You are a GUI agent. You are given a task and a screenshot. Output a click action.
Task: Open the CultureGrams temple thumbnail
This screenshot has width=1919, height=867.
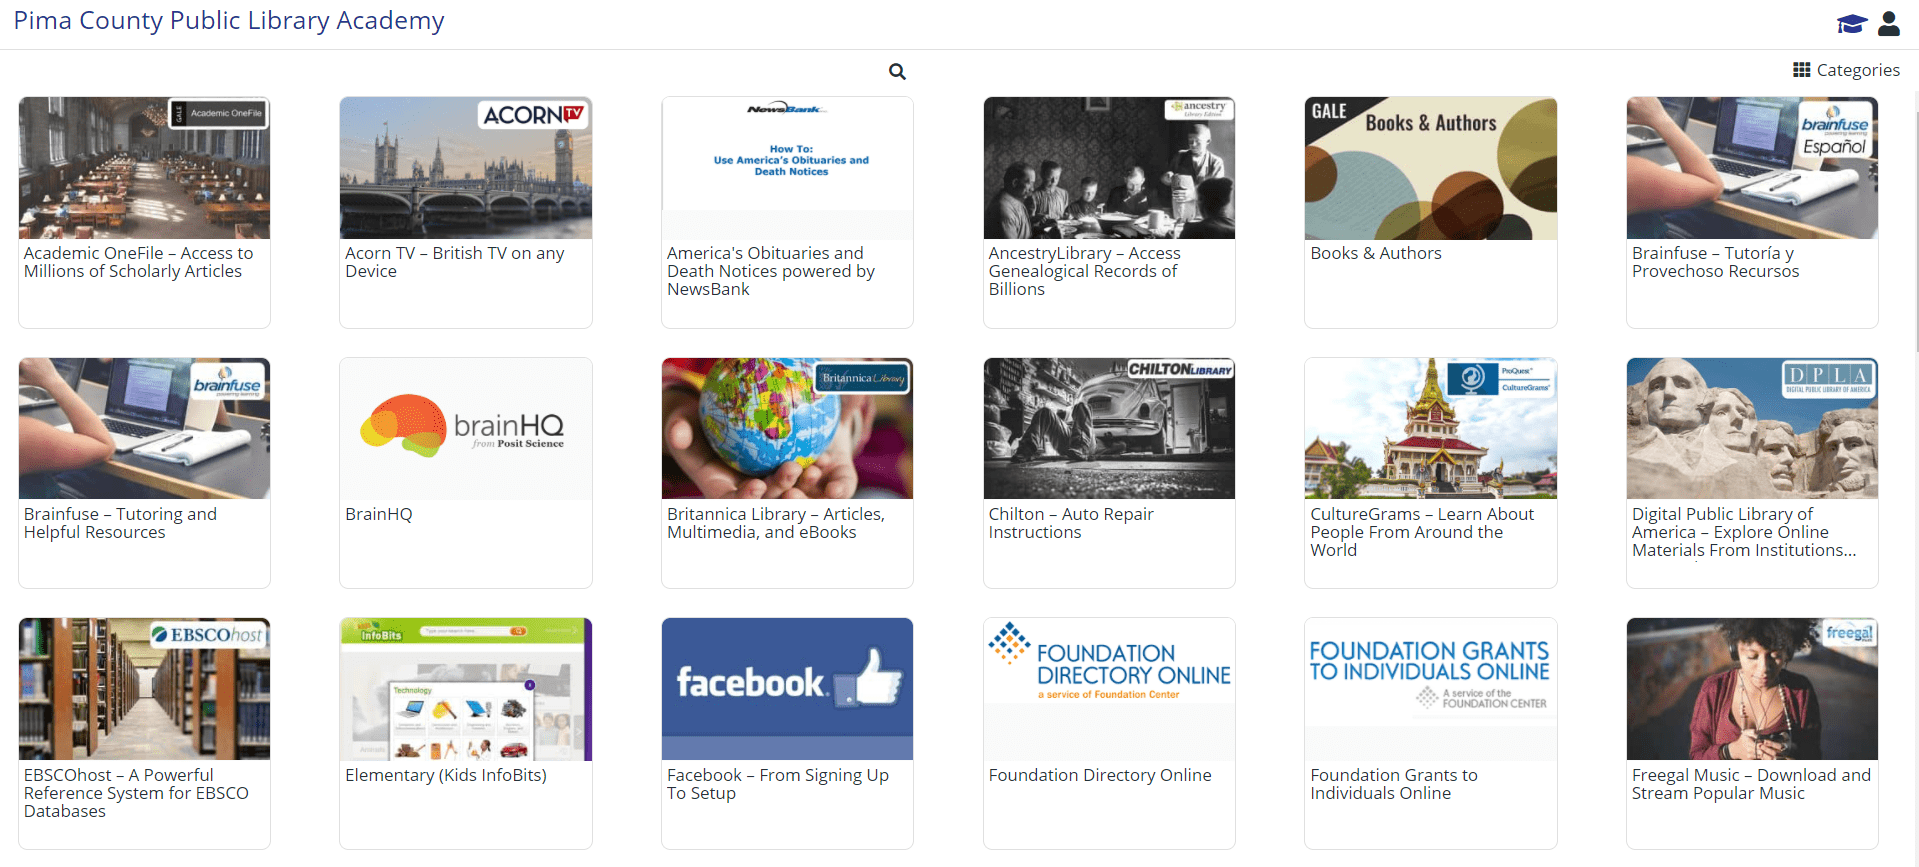coord(1431,429)
